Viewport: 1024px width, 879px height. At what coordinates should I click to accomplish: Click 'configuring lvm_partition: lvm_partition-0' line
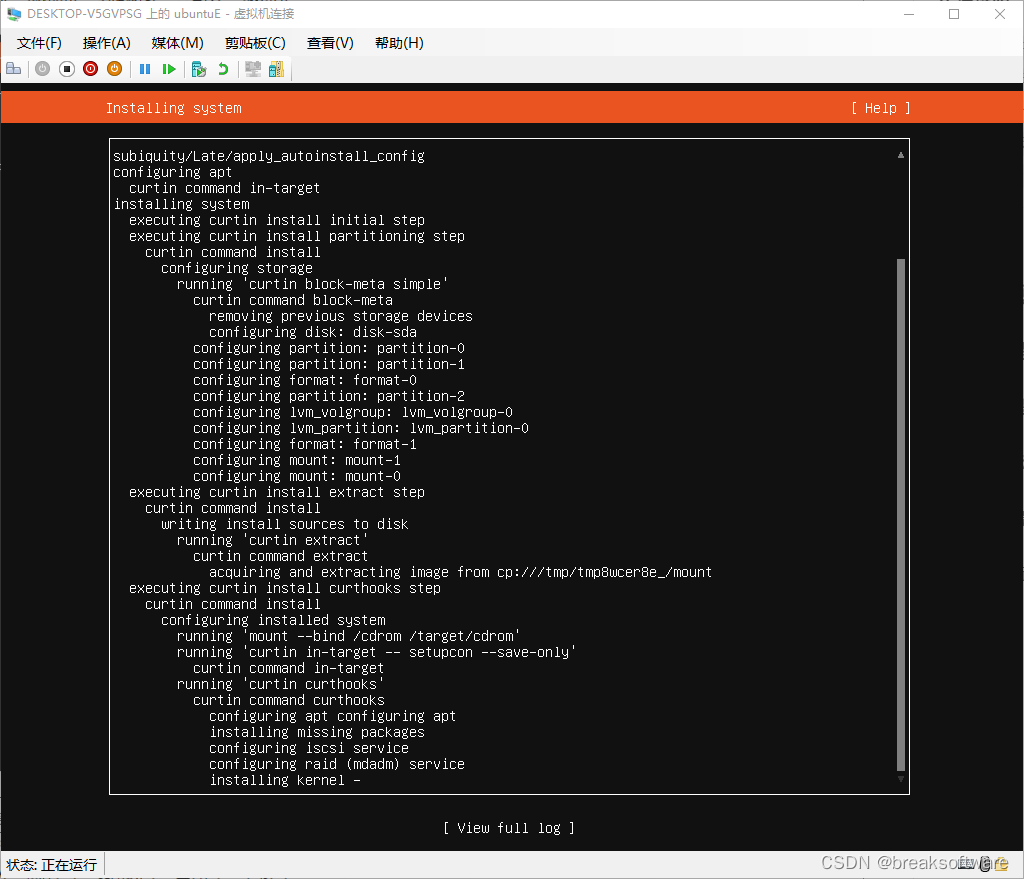pos(361,428)
